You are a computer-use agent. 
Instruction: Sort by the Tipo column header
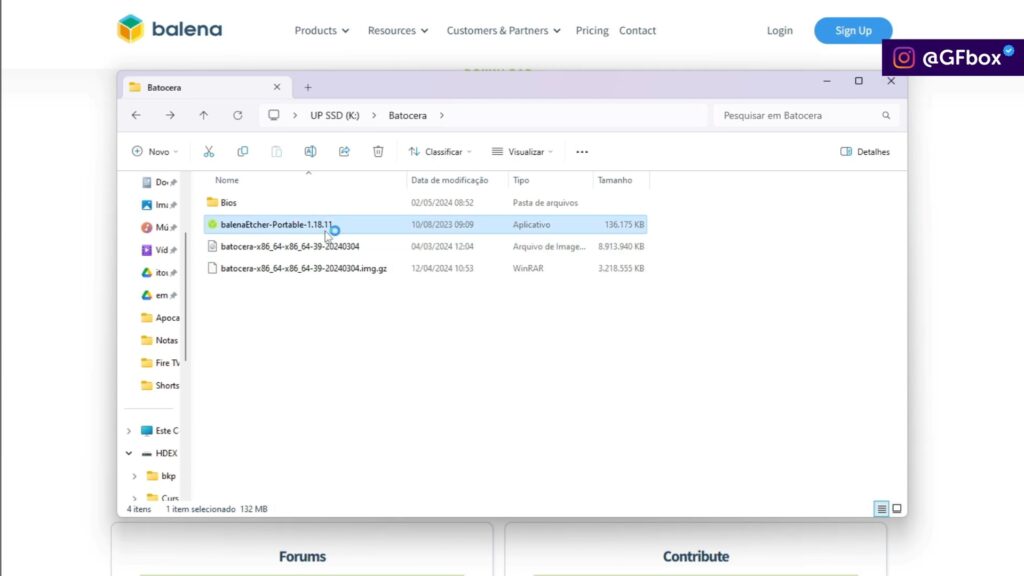click(520, 180)
